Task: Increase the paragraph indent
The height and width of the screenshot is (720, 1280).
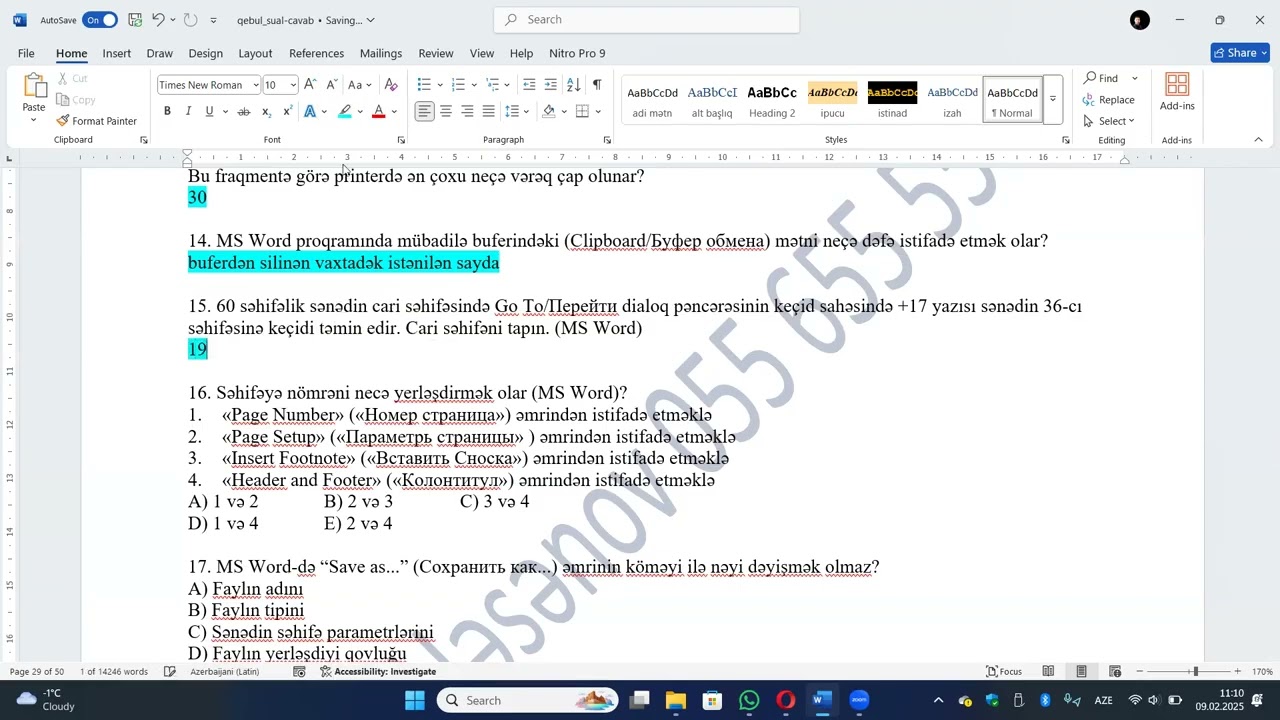Action: [550, 85]
